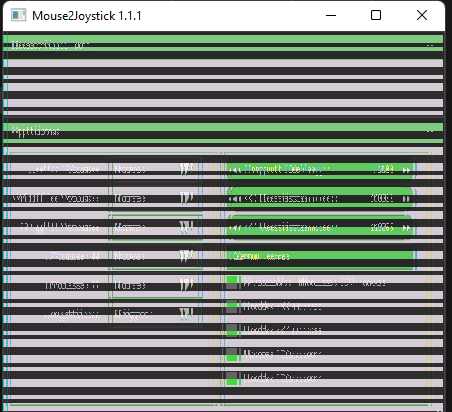
Task: Open the Right Mouse binding dropdown
Action: 156,228
